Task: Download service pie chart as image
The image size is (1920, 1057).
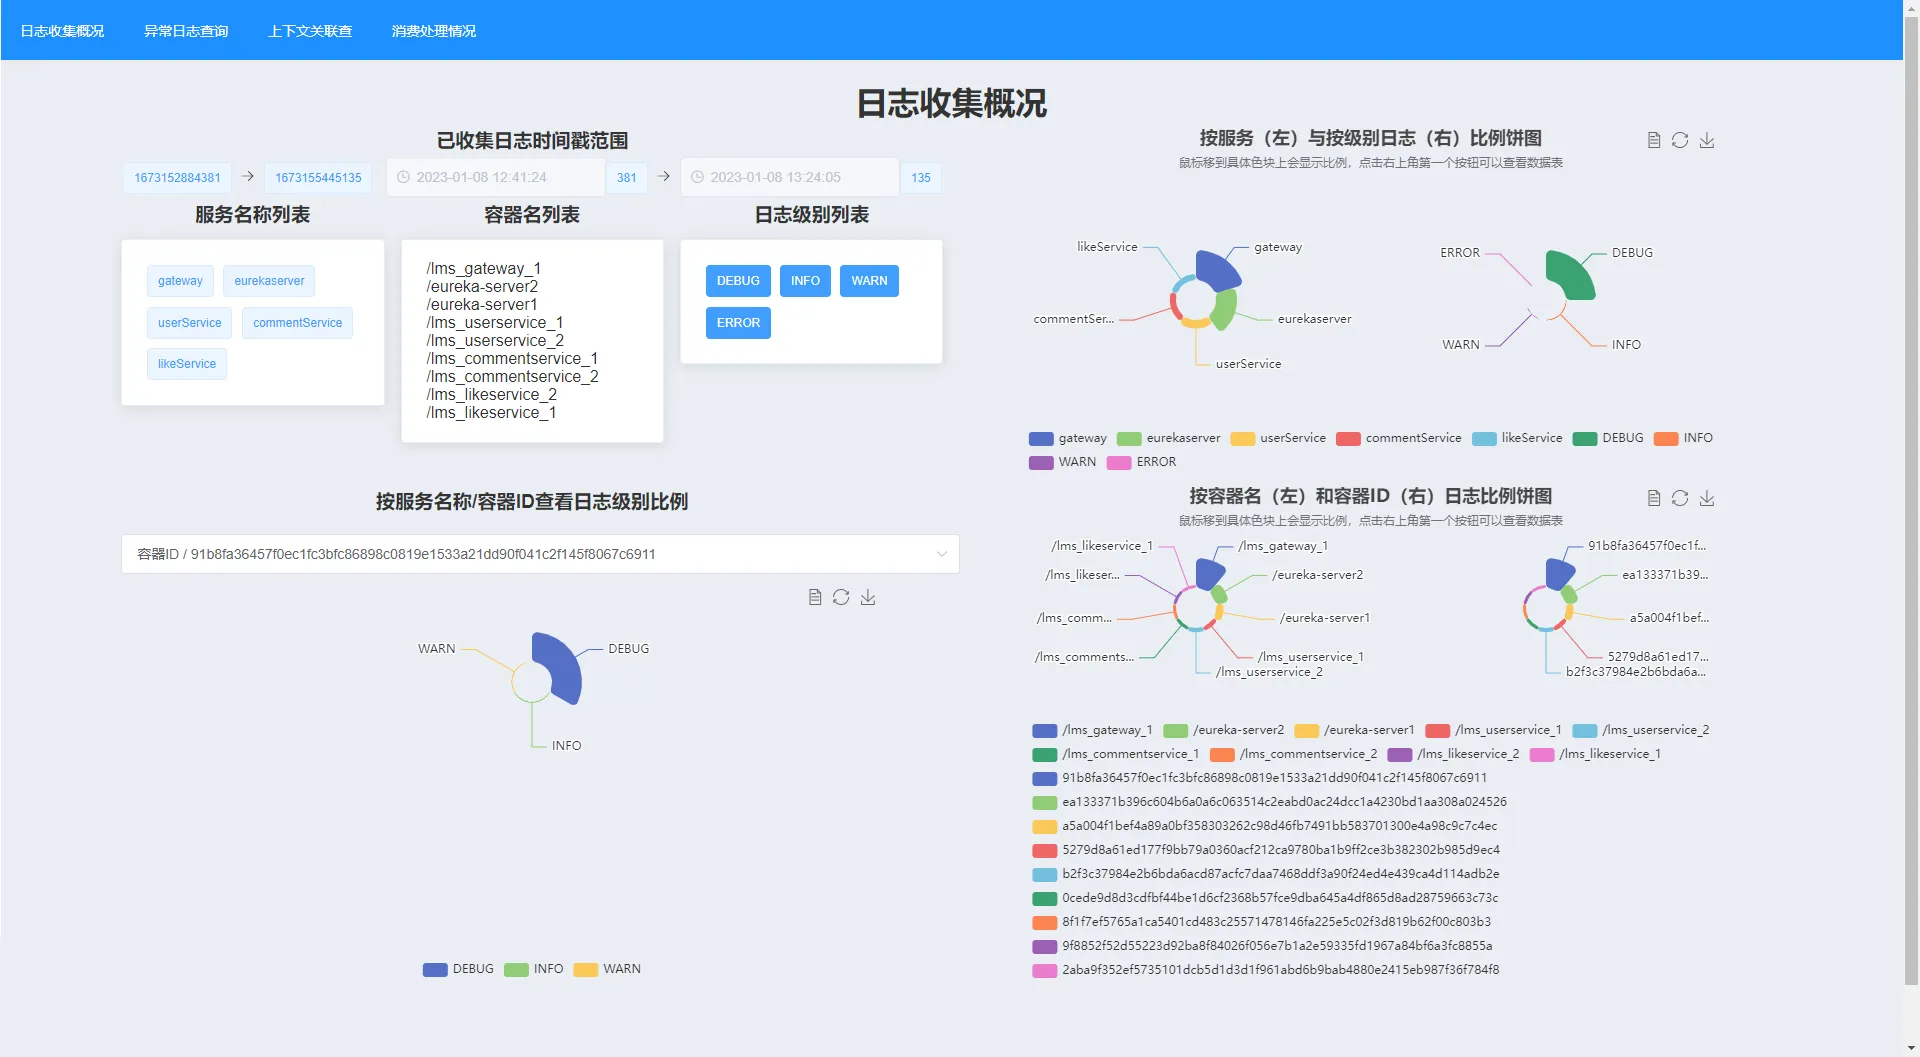Action: tap(1707, 141)
